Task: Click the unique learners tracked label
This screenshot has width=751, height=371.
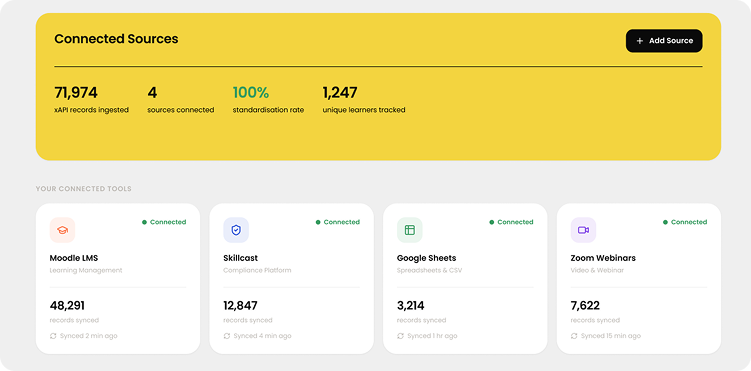Action: (364, 110)
